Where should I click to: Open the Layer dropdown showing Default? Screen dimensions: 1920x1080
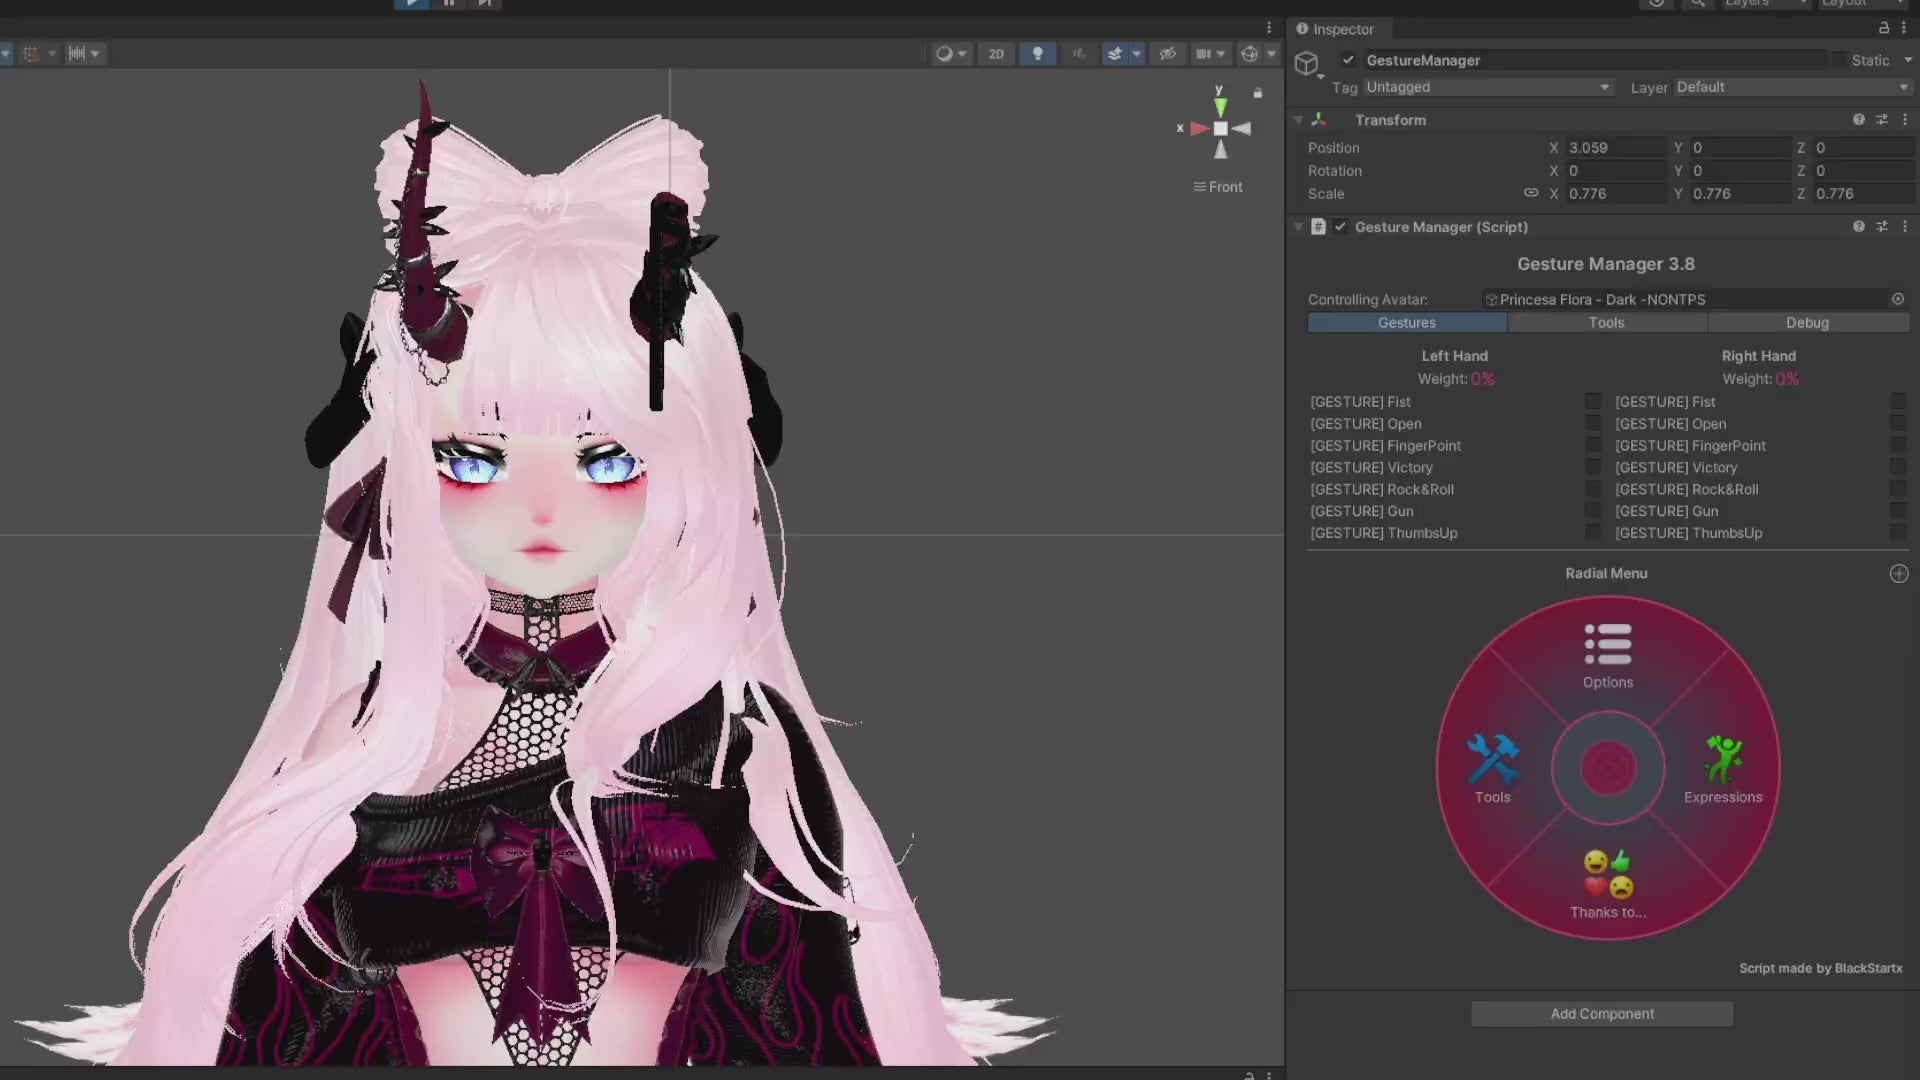point(1792,87)
